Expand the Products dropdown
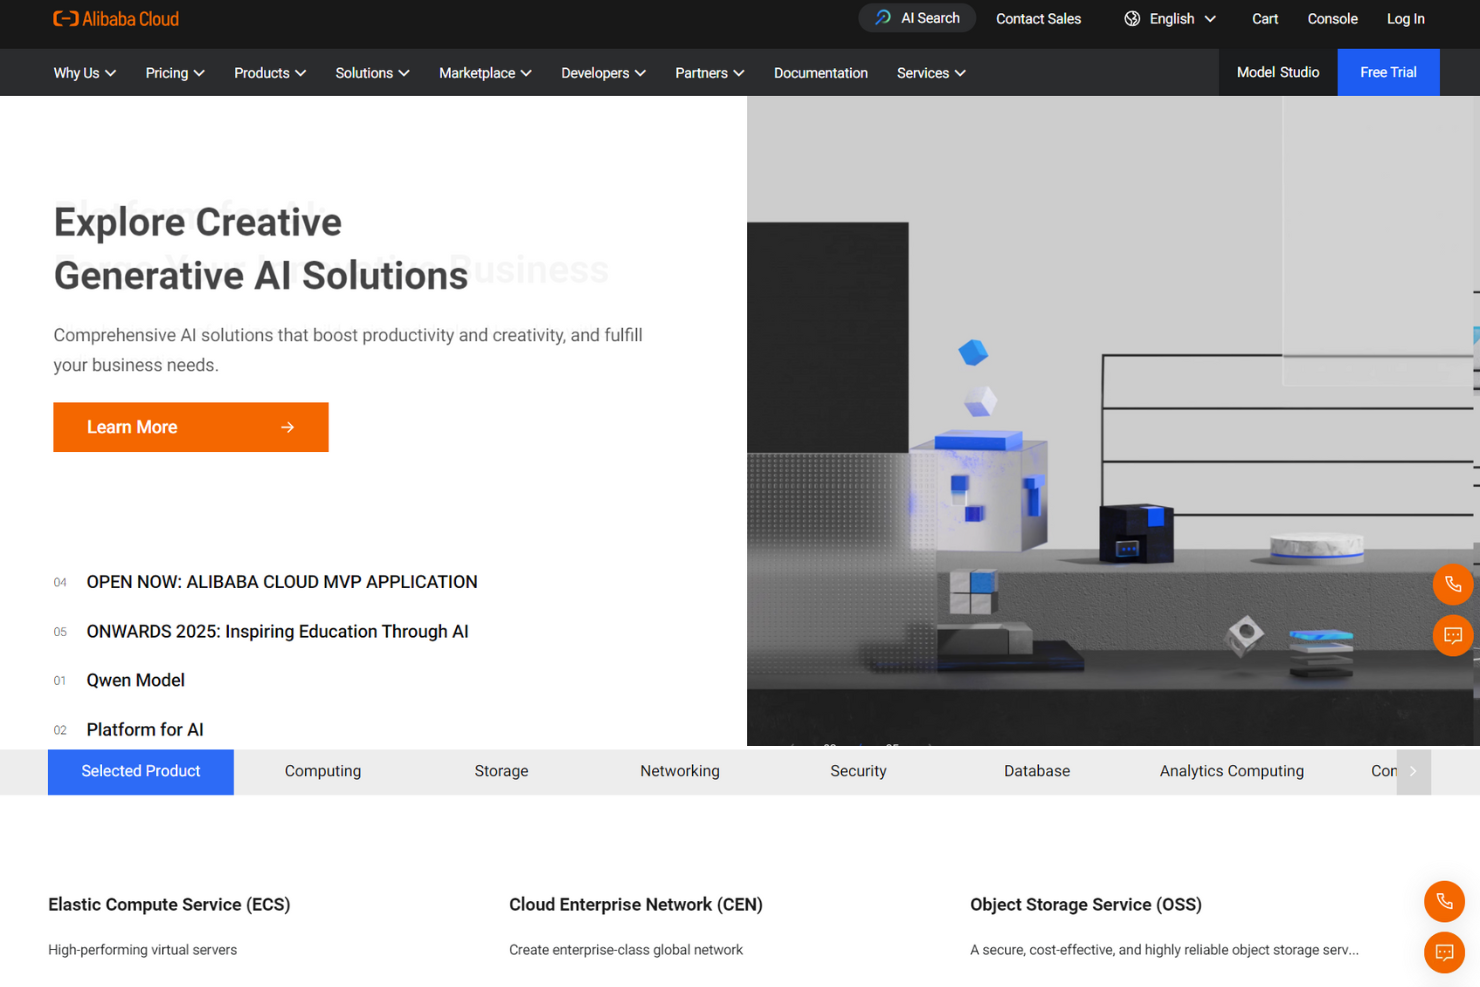This screenshot has height=987, width=1480. (268, 72)
